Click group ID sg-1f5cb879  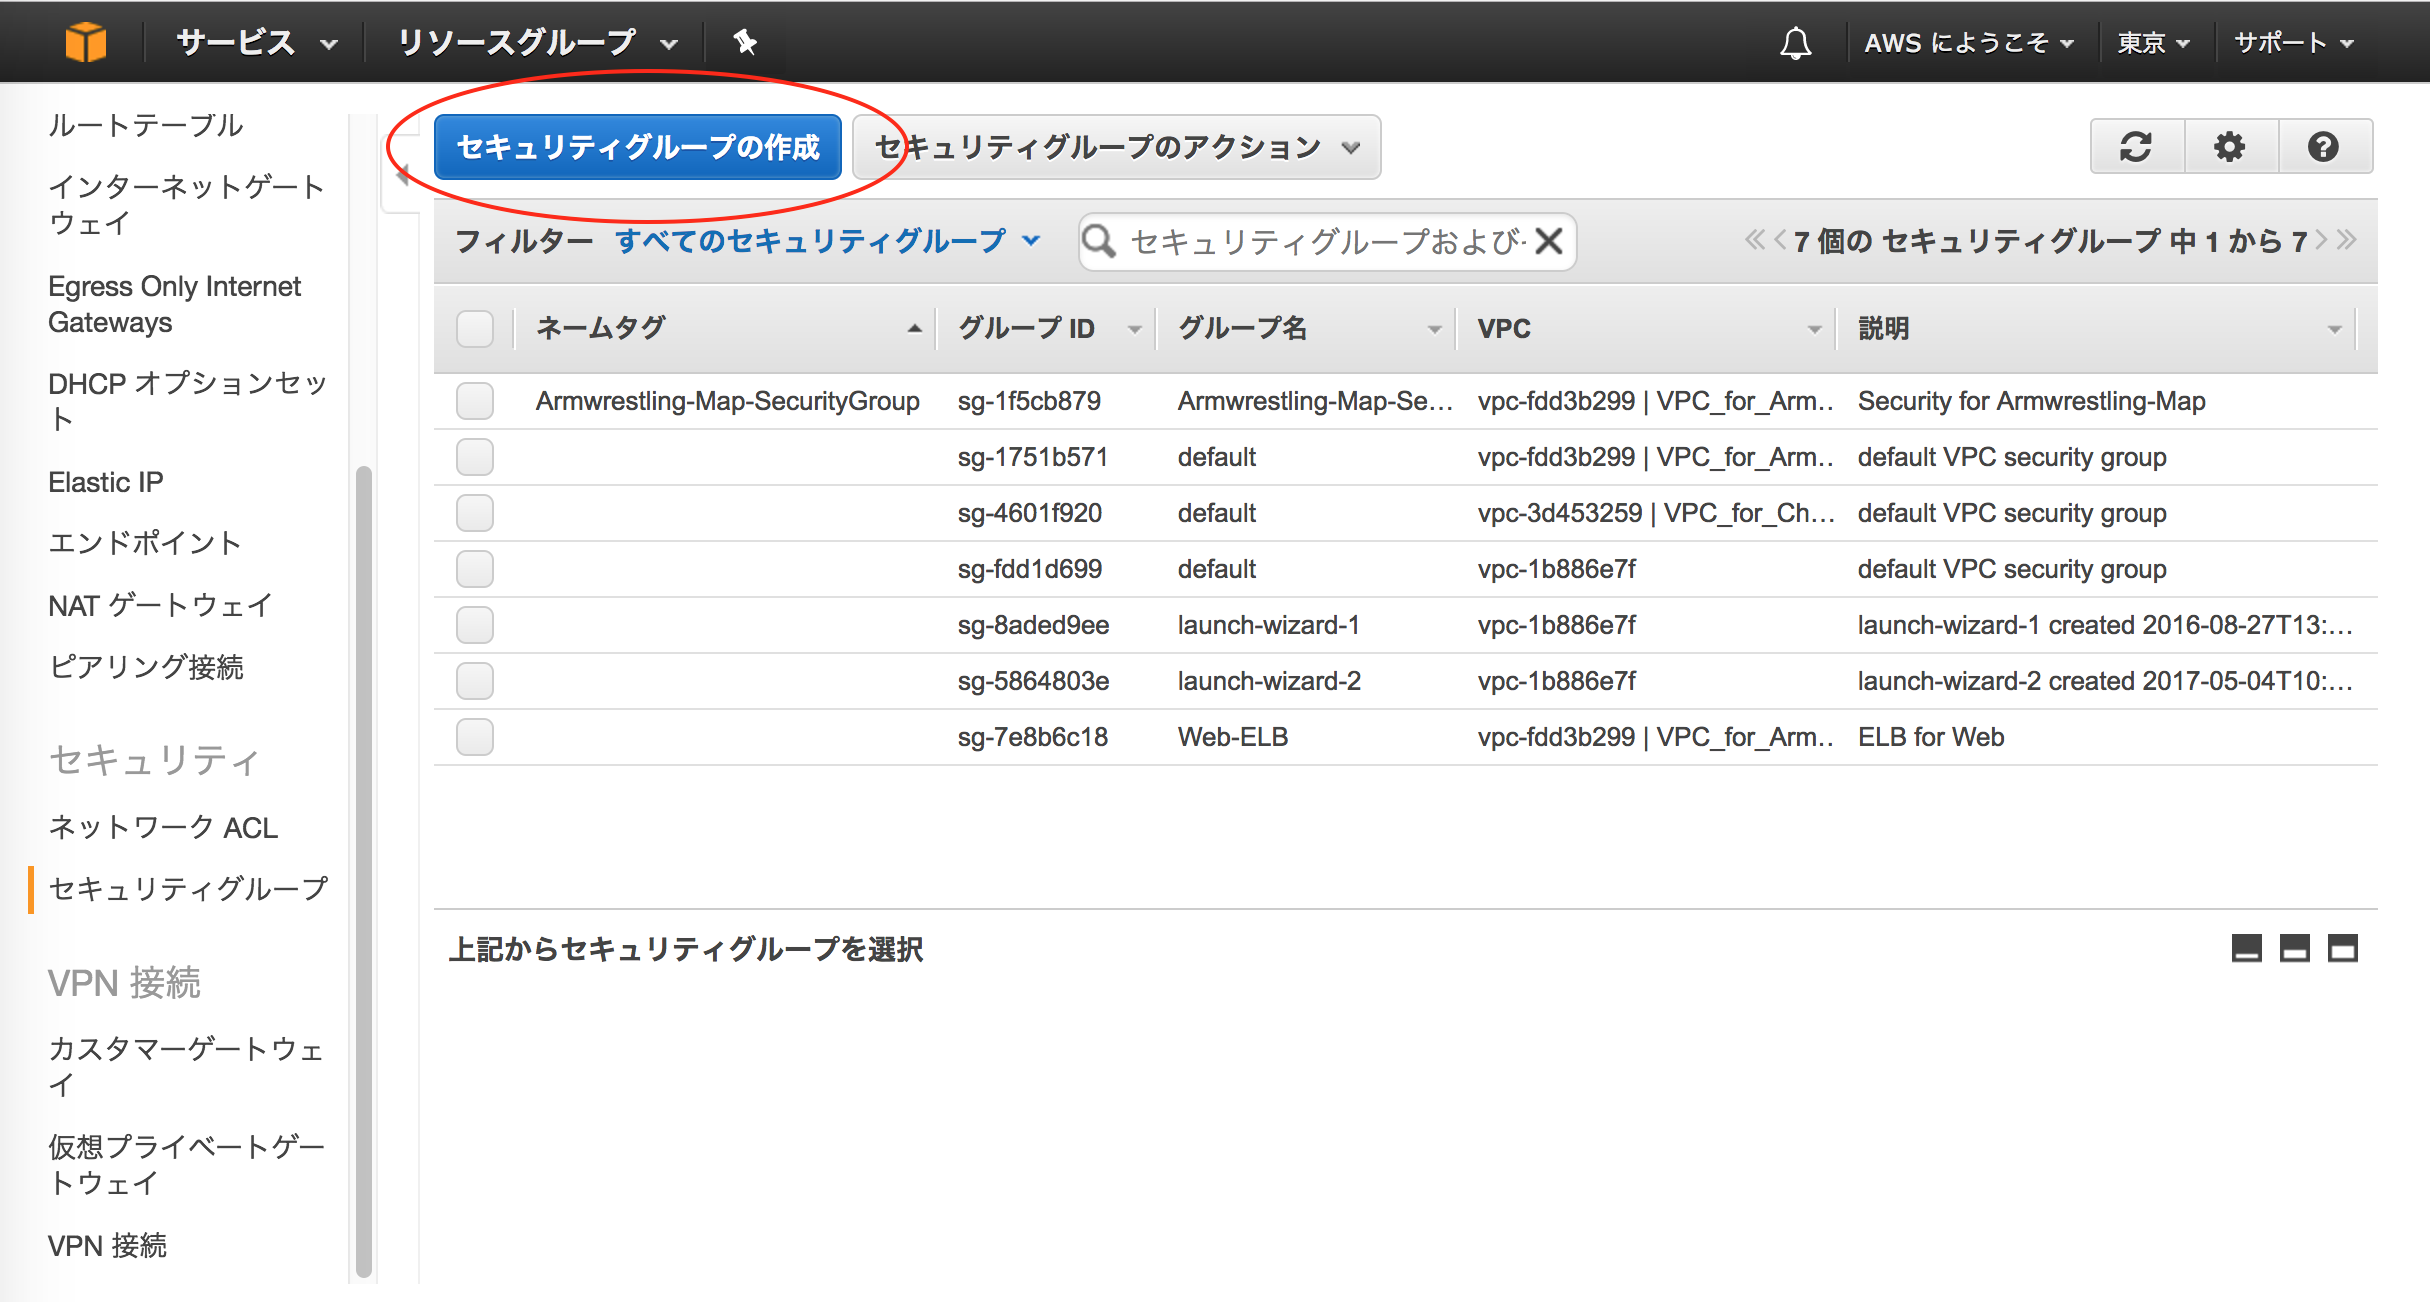(x=1029, y=401)
